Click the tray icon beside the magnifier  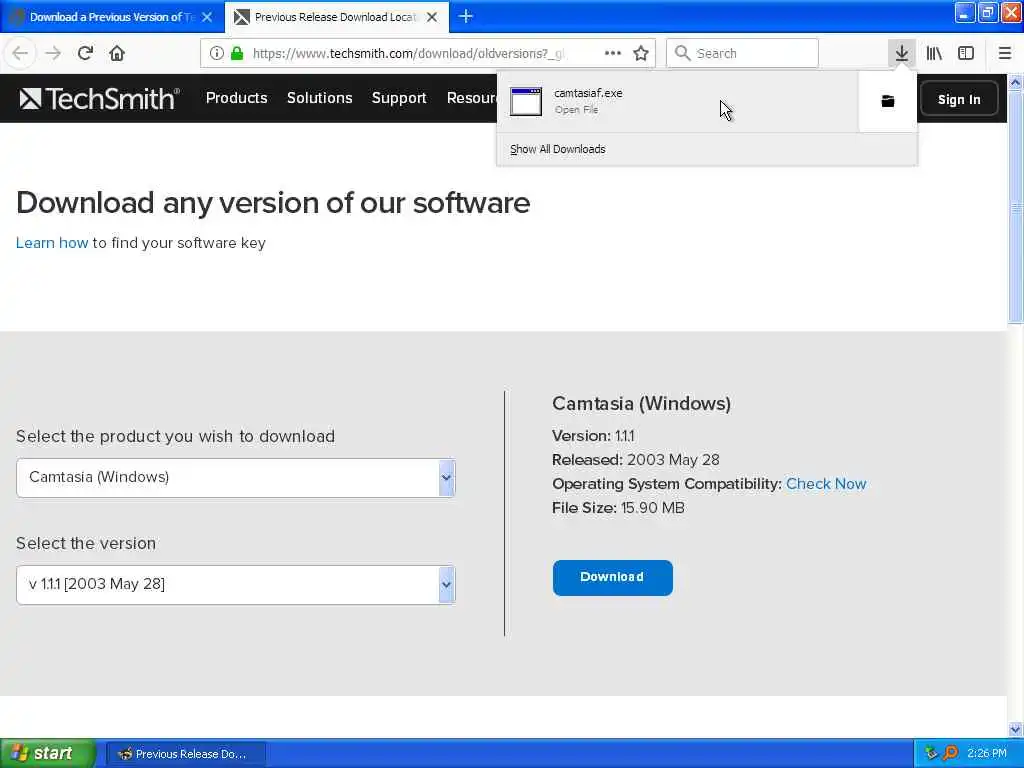[931, 753]
